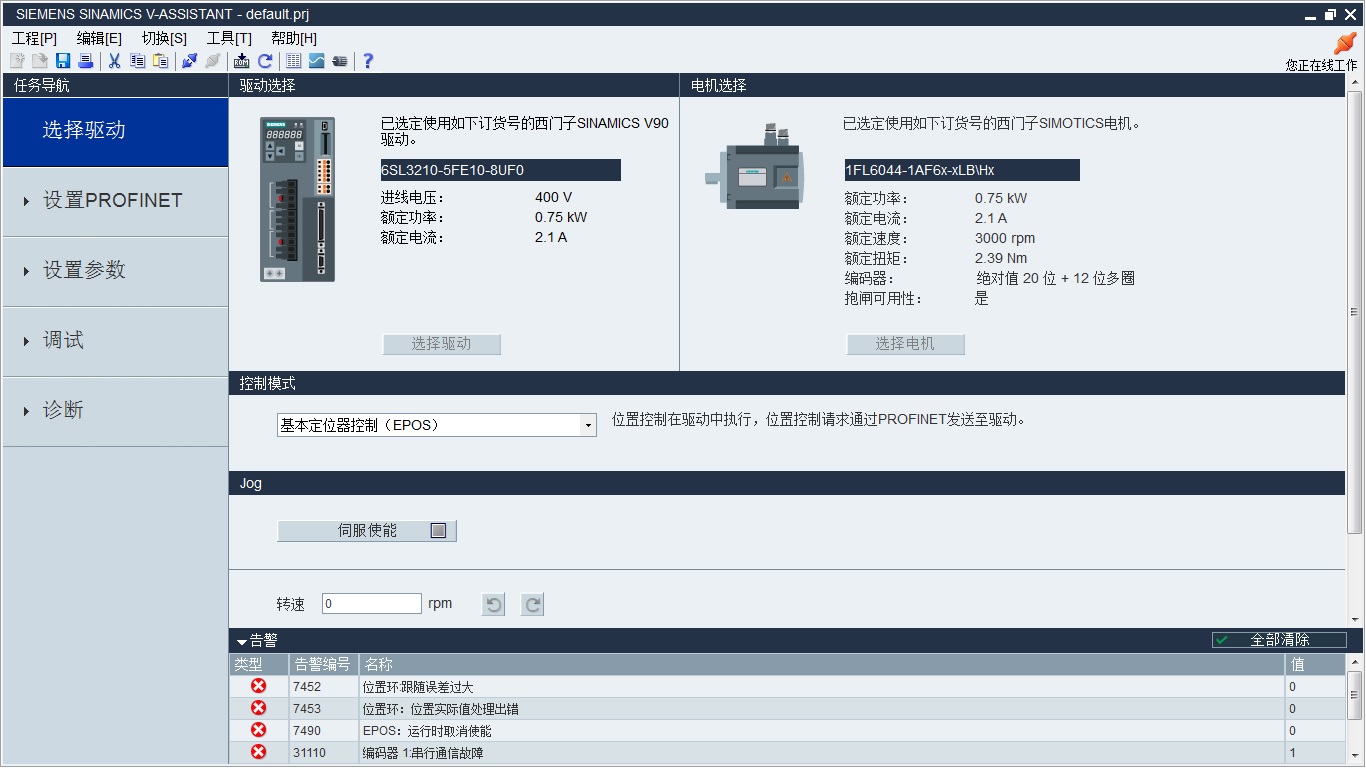
Task: Click the clockwise jog rotation button
Action: tap(533, 604)
